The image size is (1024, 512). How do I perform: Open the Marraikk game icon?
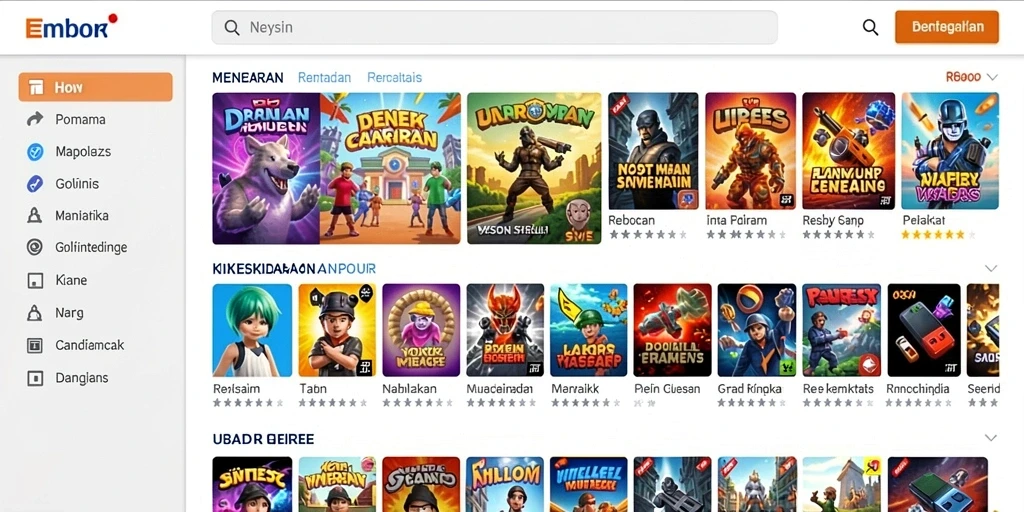click(588, 330)
